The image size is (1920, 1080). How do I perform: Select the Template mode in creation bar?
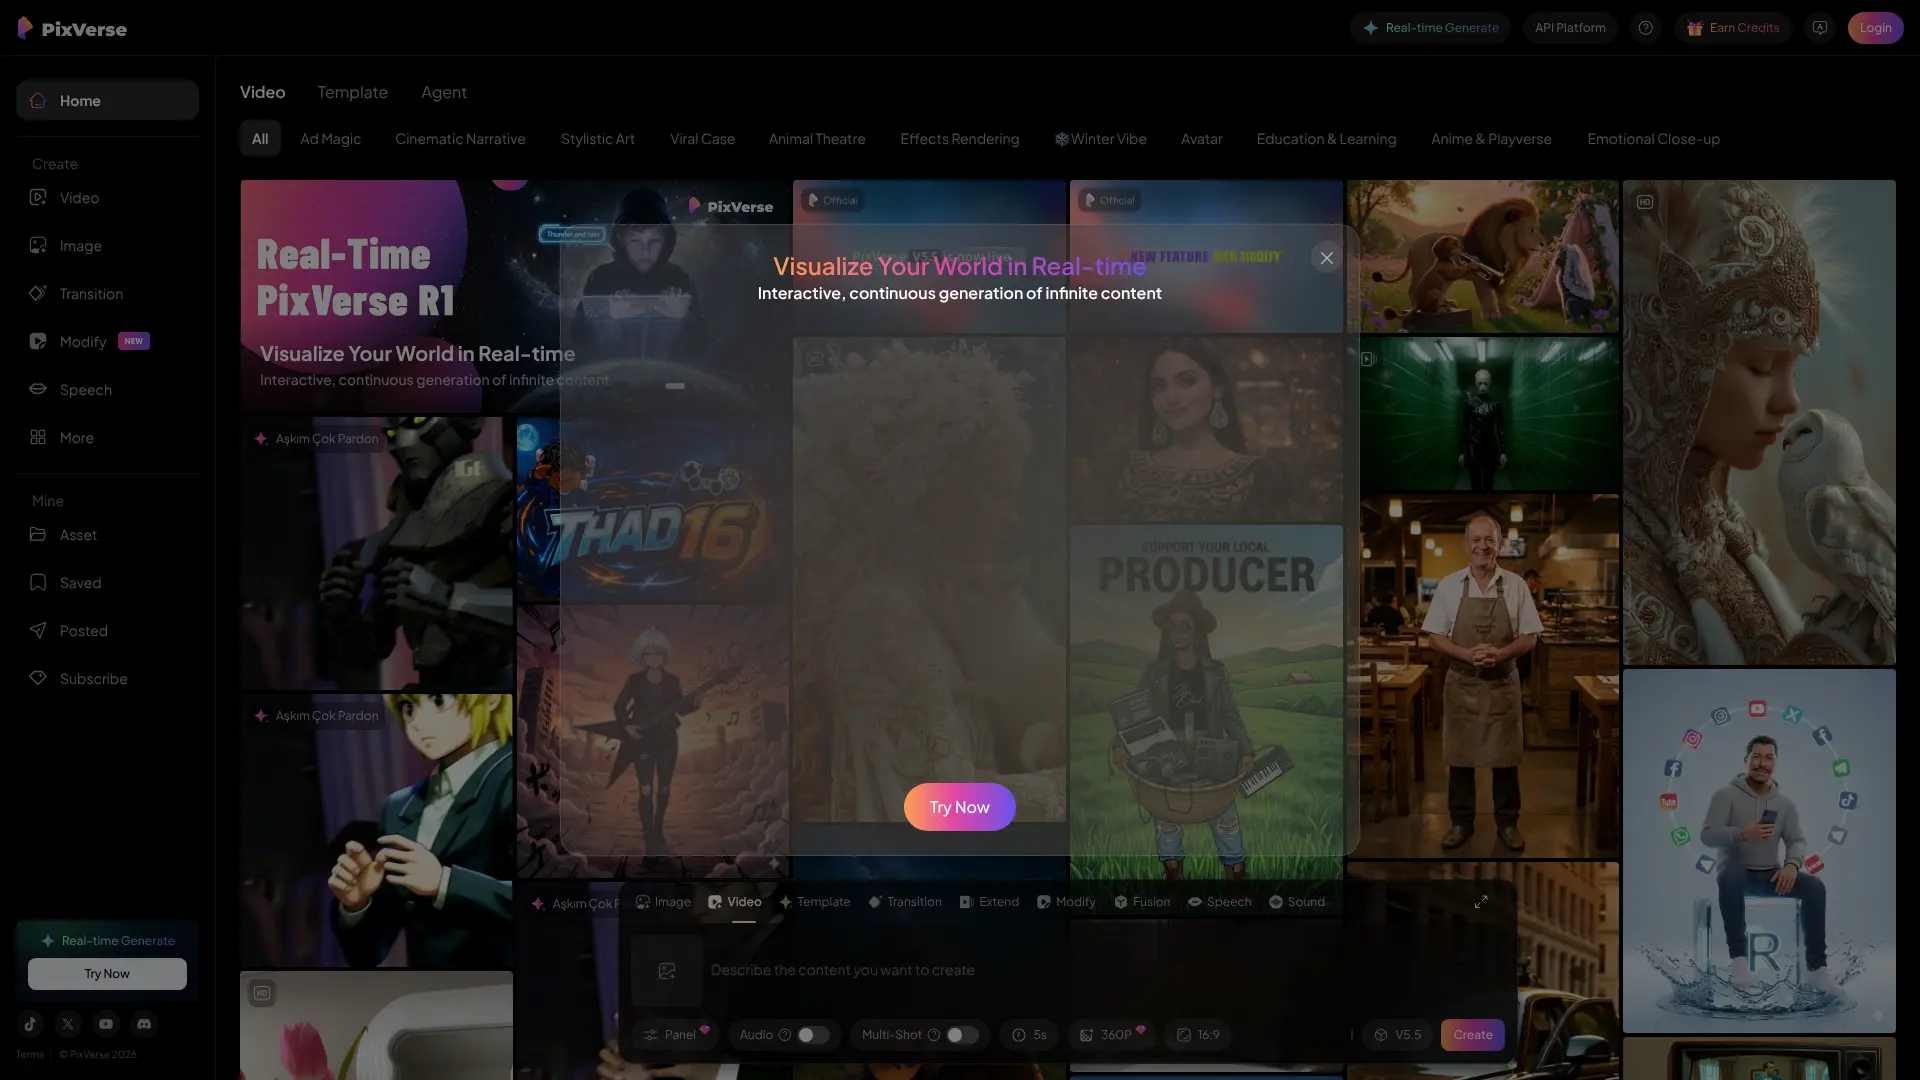[814, 902]
